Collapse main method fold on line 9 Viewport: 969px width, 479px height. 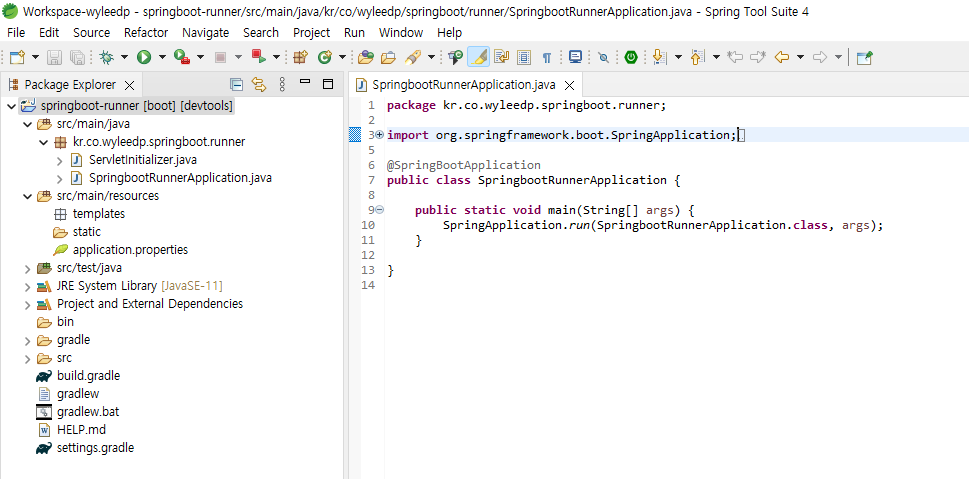(x=379, y=210)
